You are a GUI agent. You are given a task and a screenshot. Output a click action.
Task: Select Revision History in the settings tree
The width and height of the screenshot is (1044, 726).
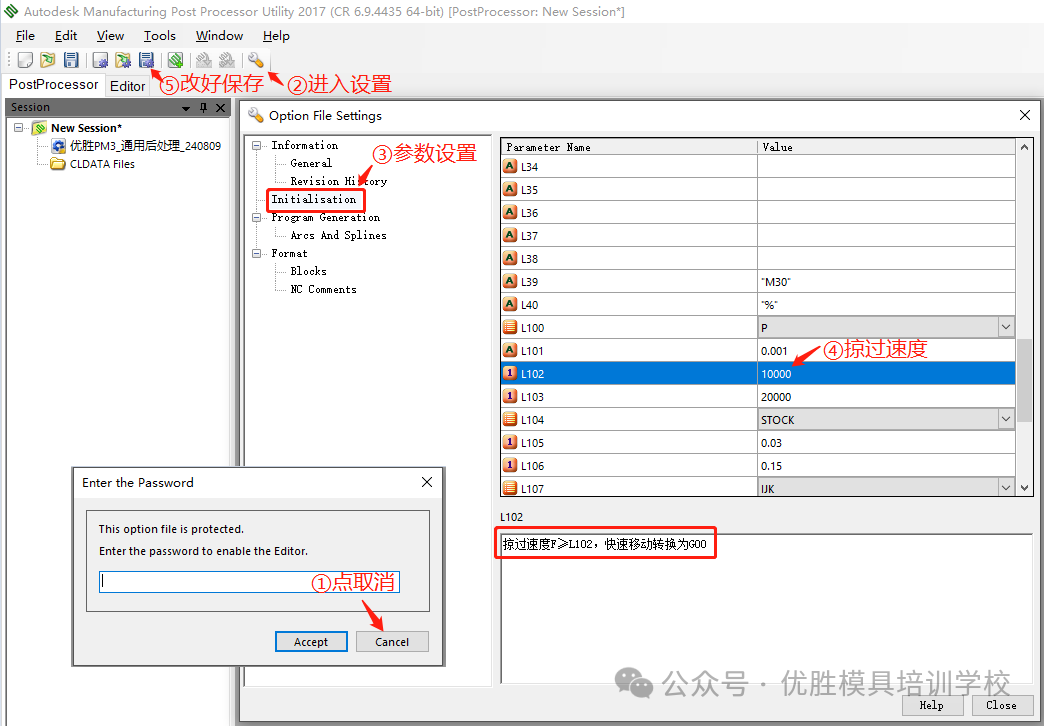coord(338,181)
